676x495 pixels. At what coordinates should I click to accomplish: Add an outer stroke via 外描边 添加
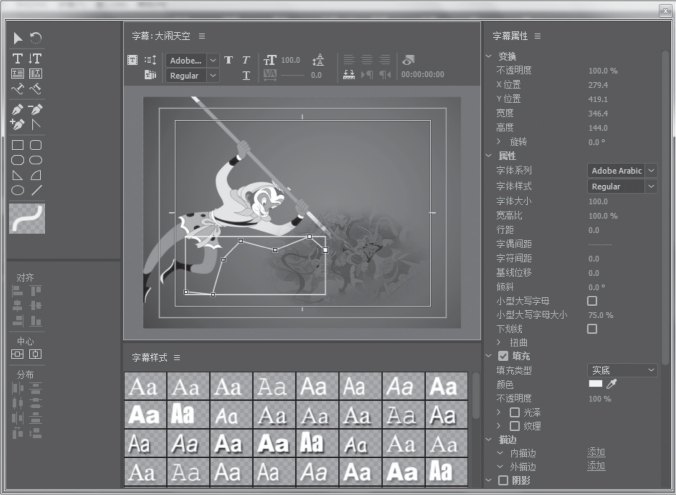pos(596,466)
